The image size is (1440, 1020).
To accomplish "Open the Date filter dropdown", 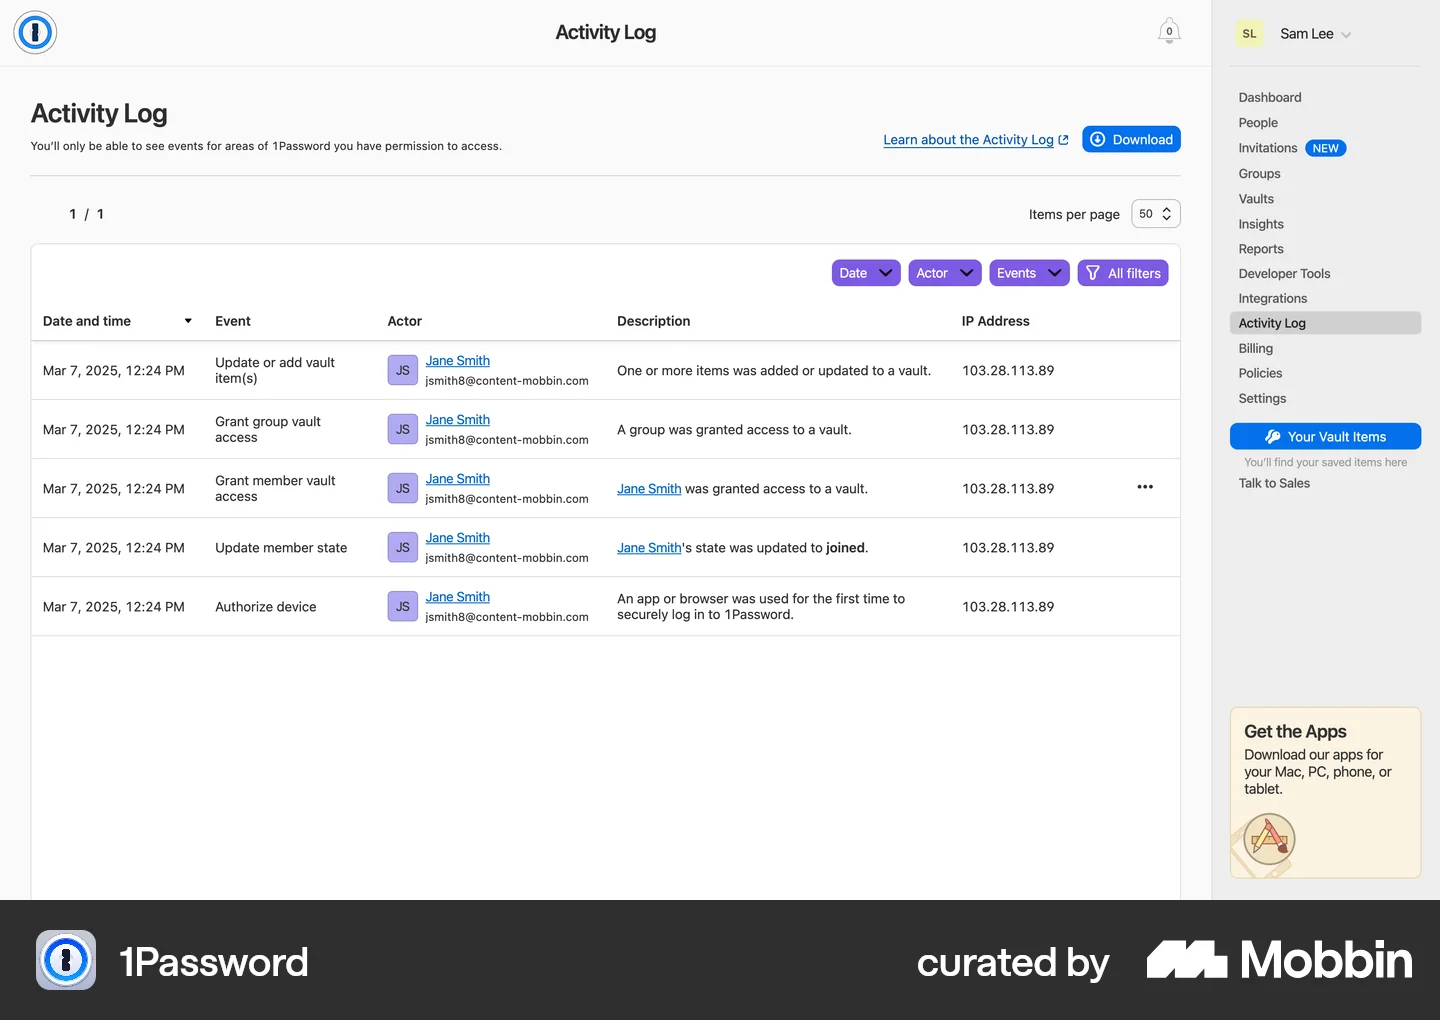I will click(x=866, y=273).
